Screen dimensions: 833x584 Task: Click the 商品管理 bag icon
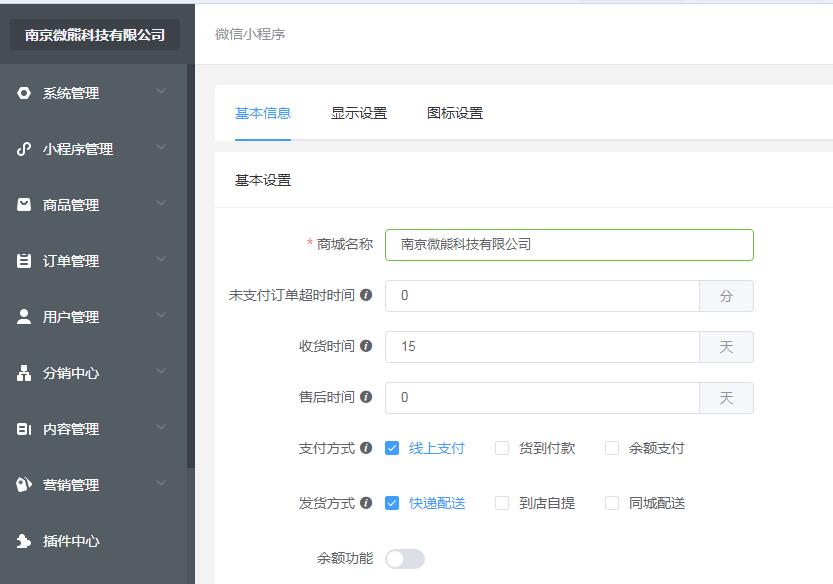tap(24, 205)
